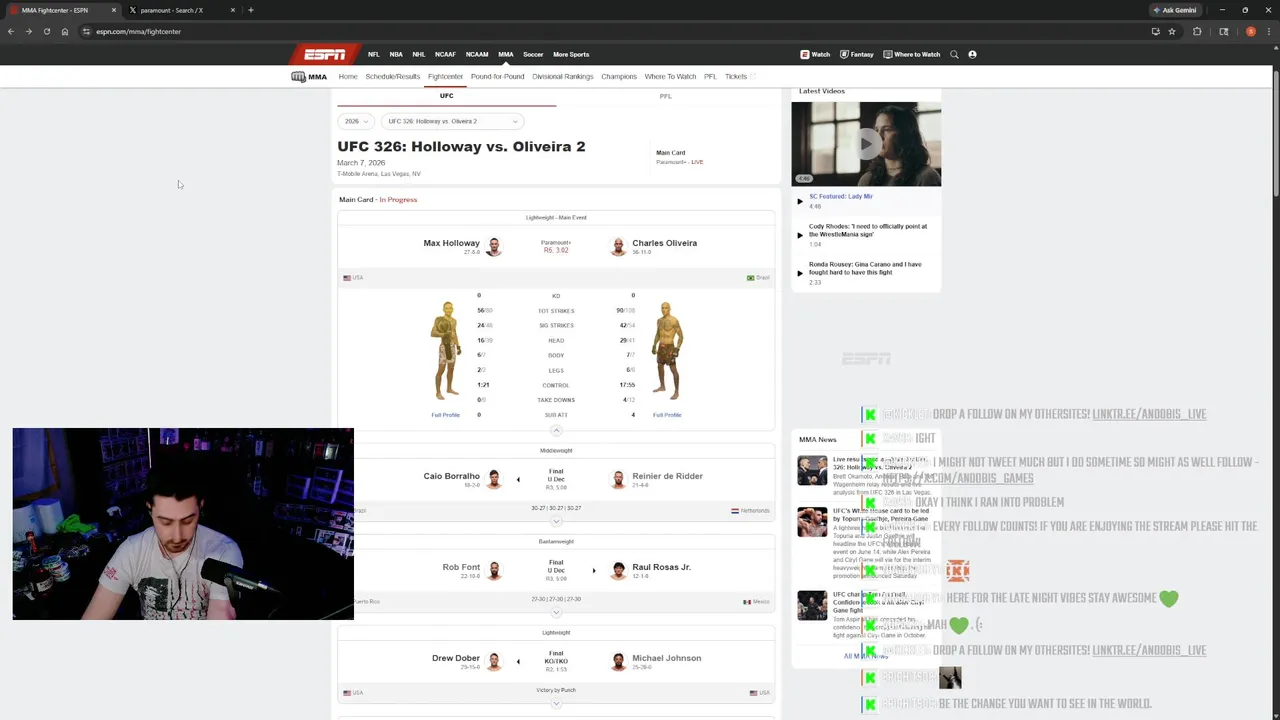Viewport: 1280px width, 720px height.
Task: Click Drew Dober's headshot
Action: click(494, 661)
